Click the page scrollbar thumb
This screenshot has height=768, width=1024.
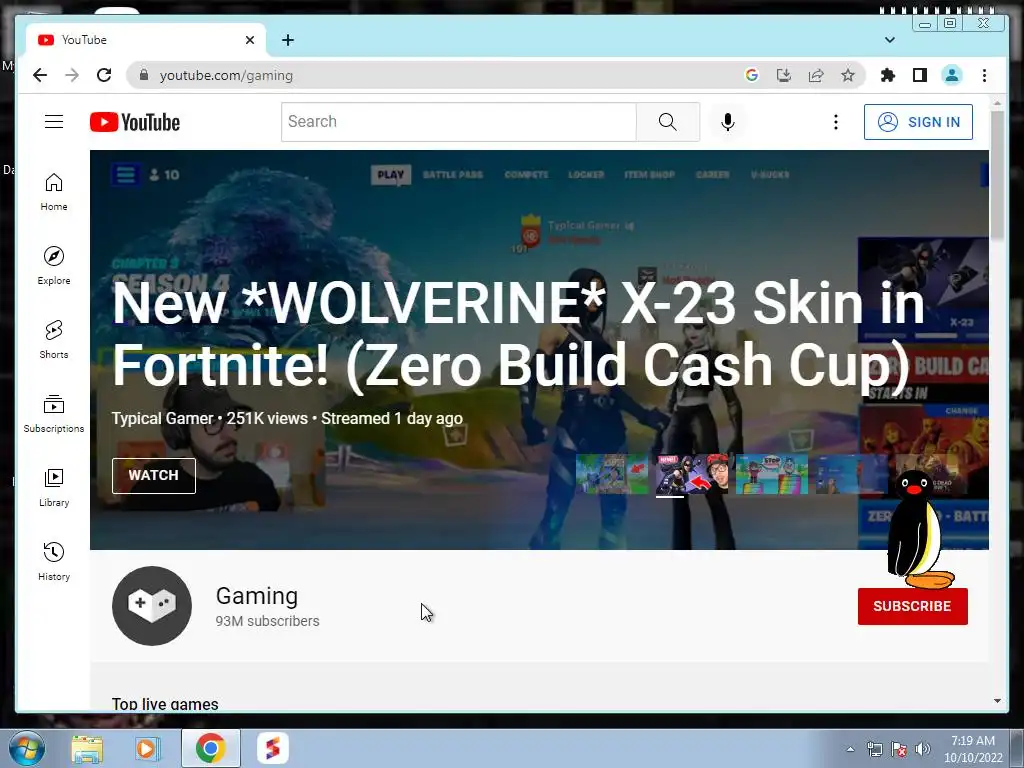click(x=997, y=175)
